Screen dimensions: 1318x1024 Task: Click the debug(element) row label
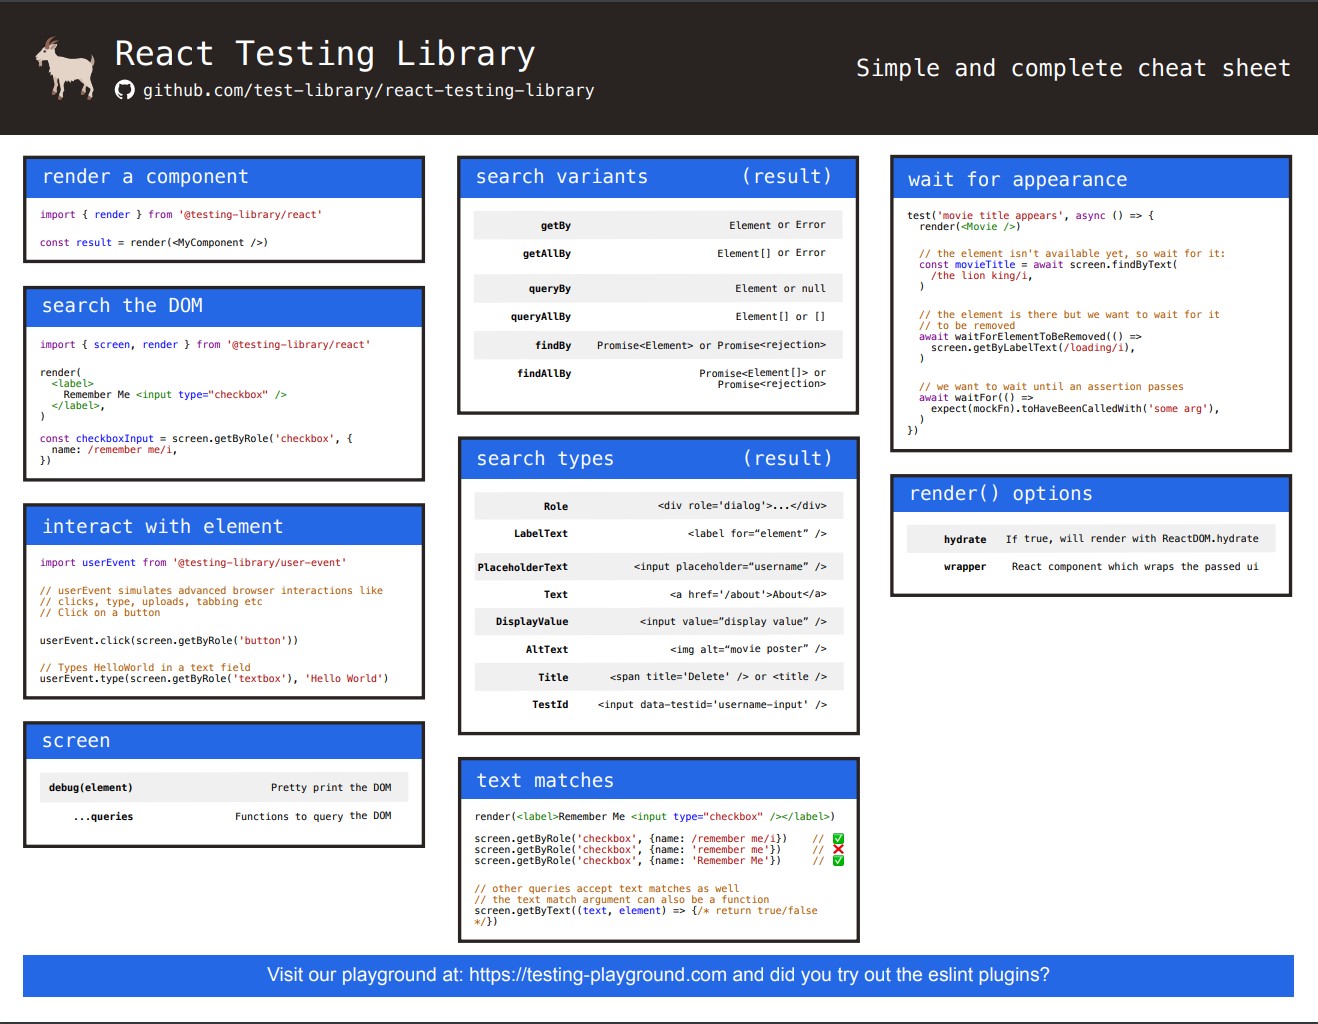pos(90,788)
